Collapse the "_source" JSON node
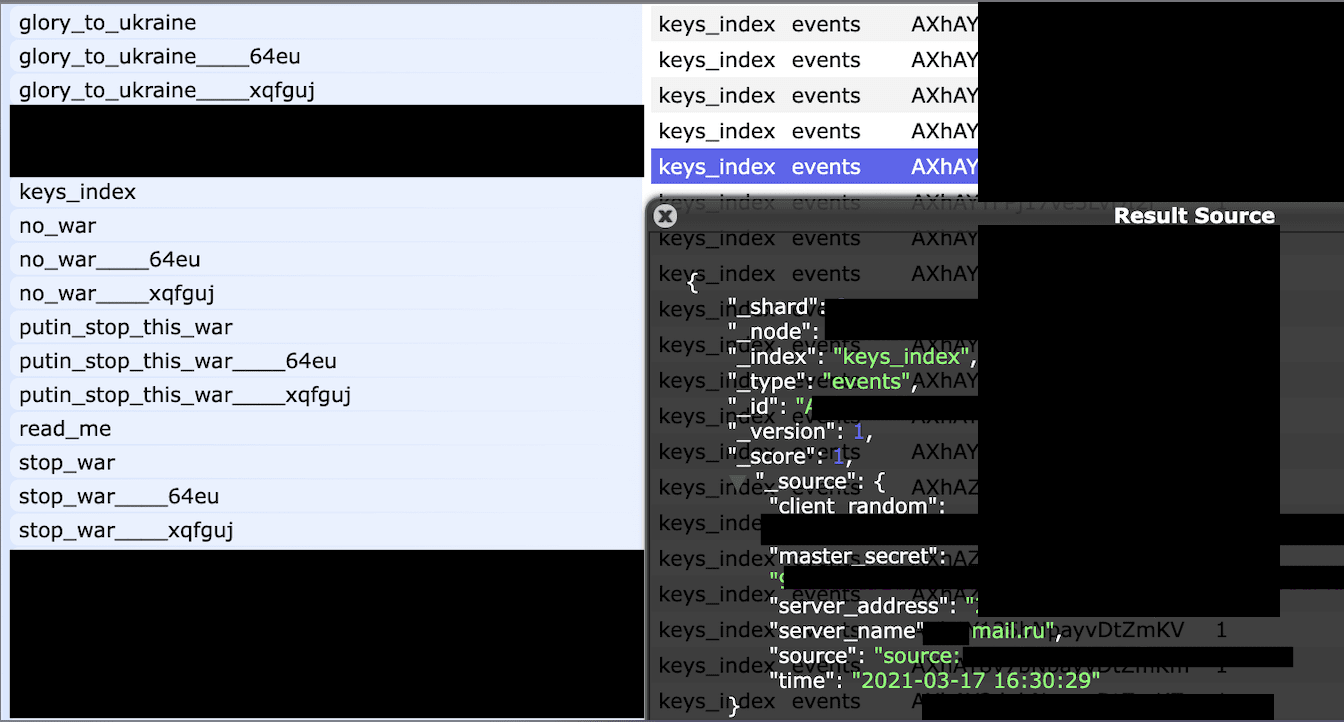The image size is (1344, 722). [738, 482]
